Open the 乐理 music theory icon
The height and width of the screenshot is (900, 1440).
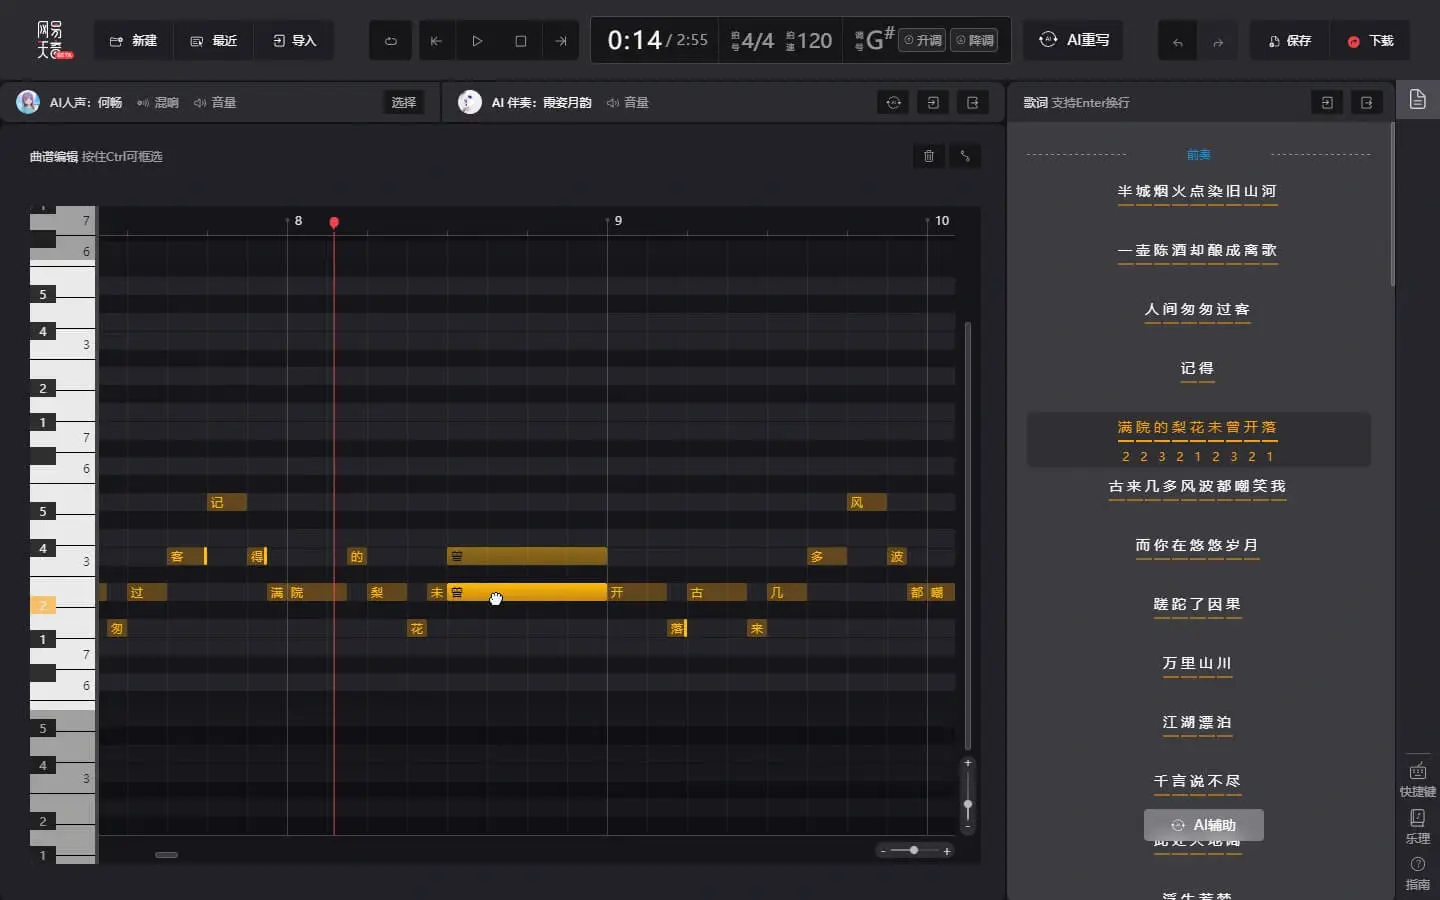coord(1417,826)
